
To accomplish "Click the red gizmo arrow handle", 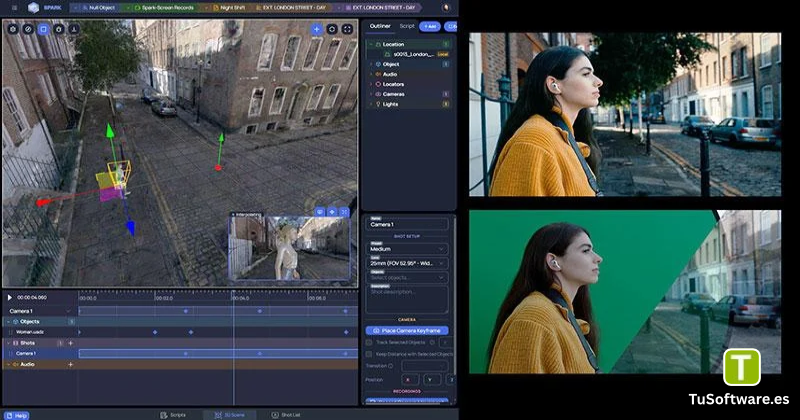I will [x=43, y=202].
